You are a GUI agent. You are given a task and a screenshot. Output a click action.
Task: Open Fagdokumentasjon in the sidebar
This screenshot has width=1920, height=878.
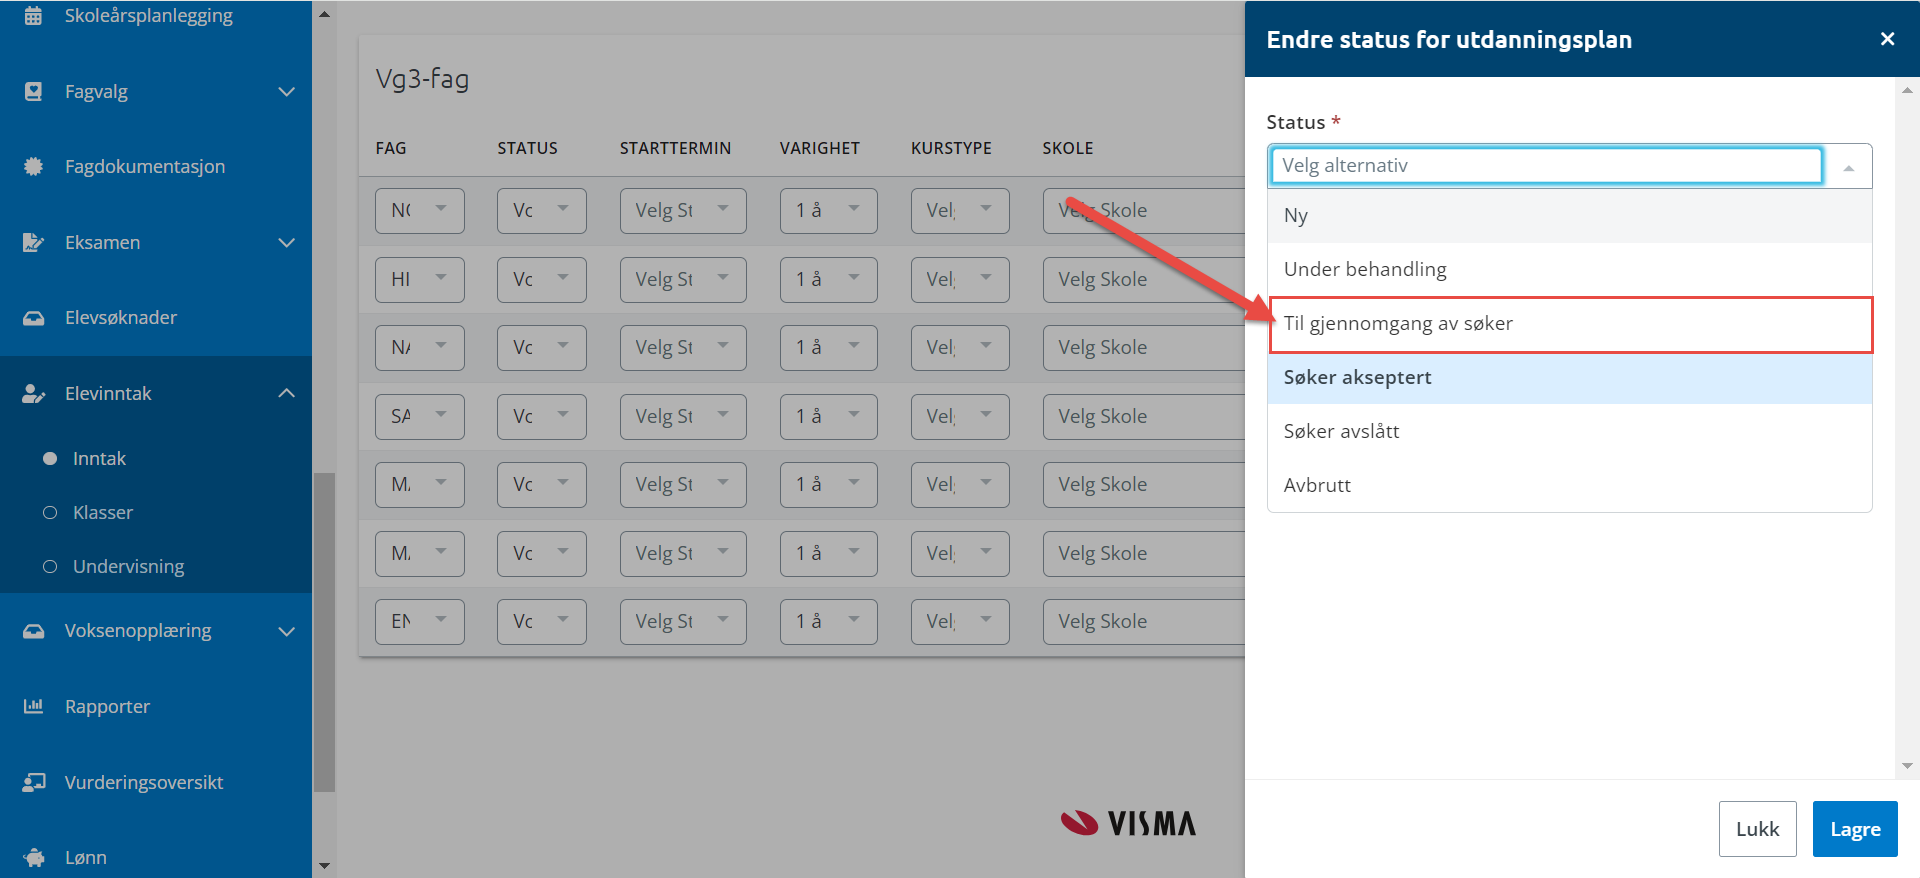[x=144, y=166]
